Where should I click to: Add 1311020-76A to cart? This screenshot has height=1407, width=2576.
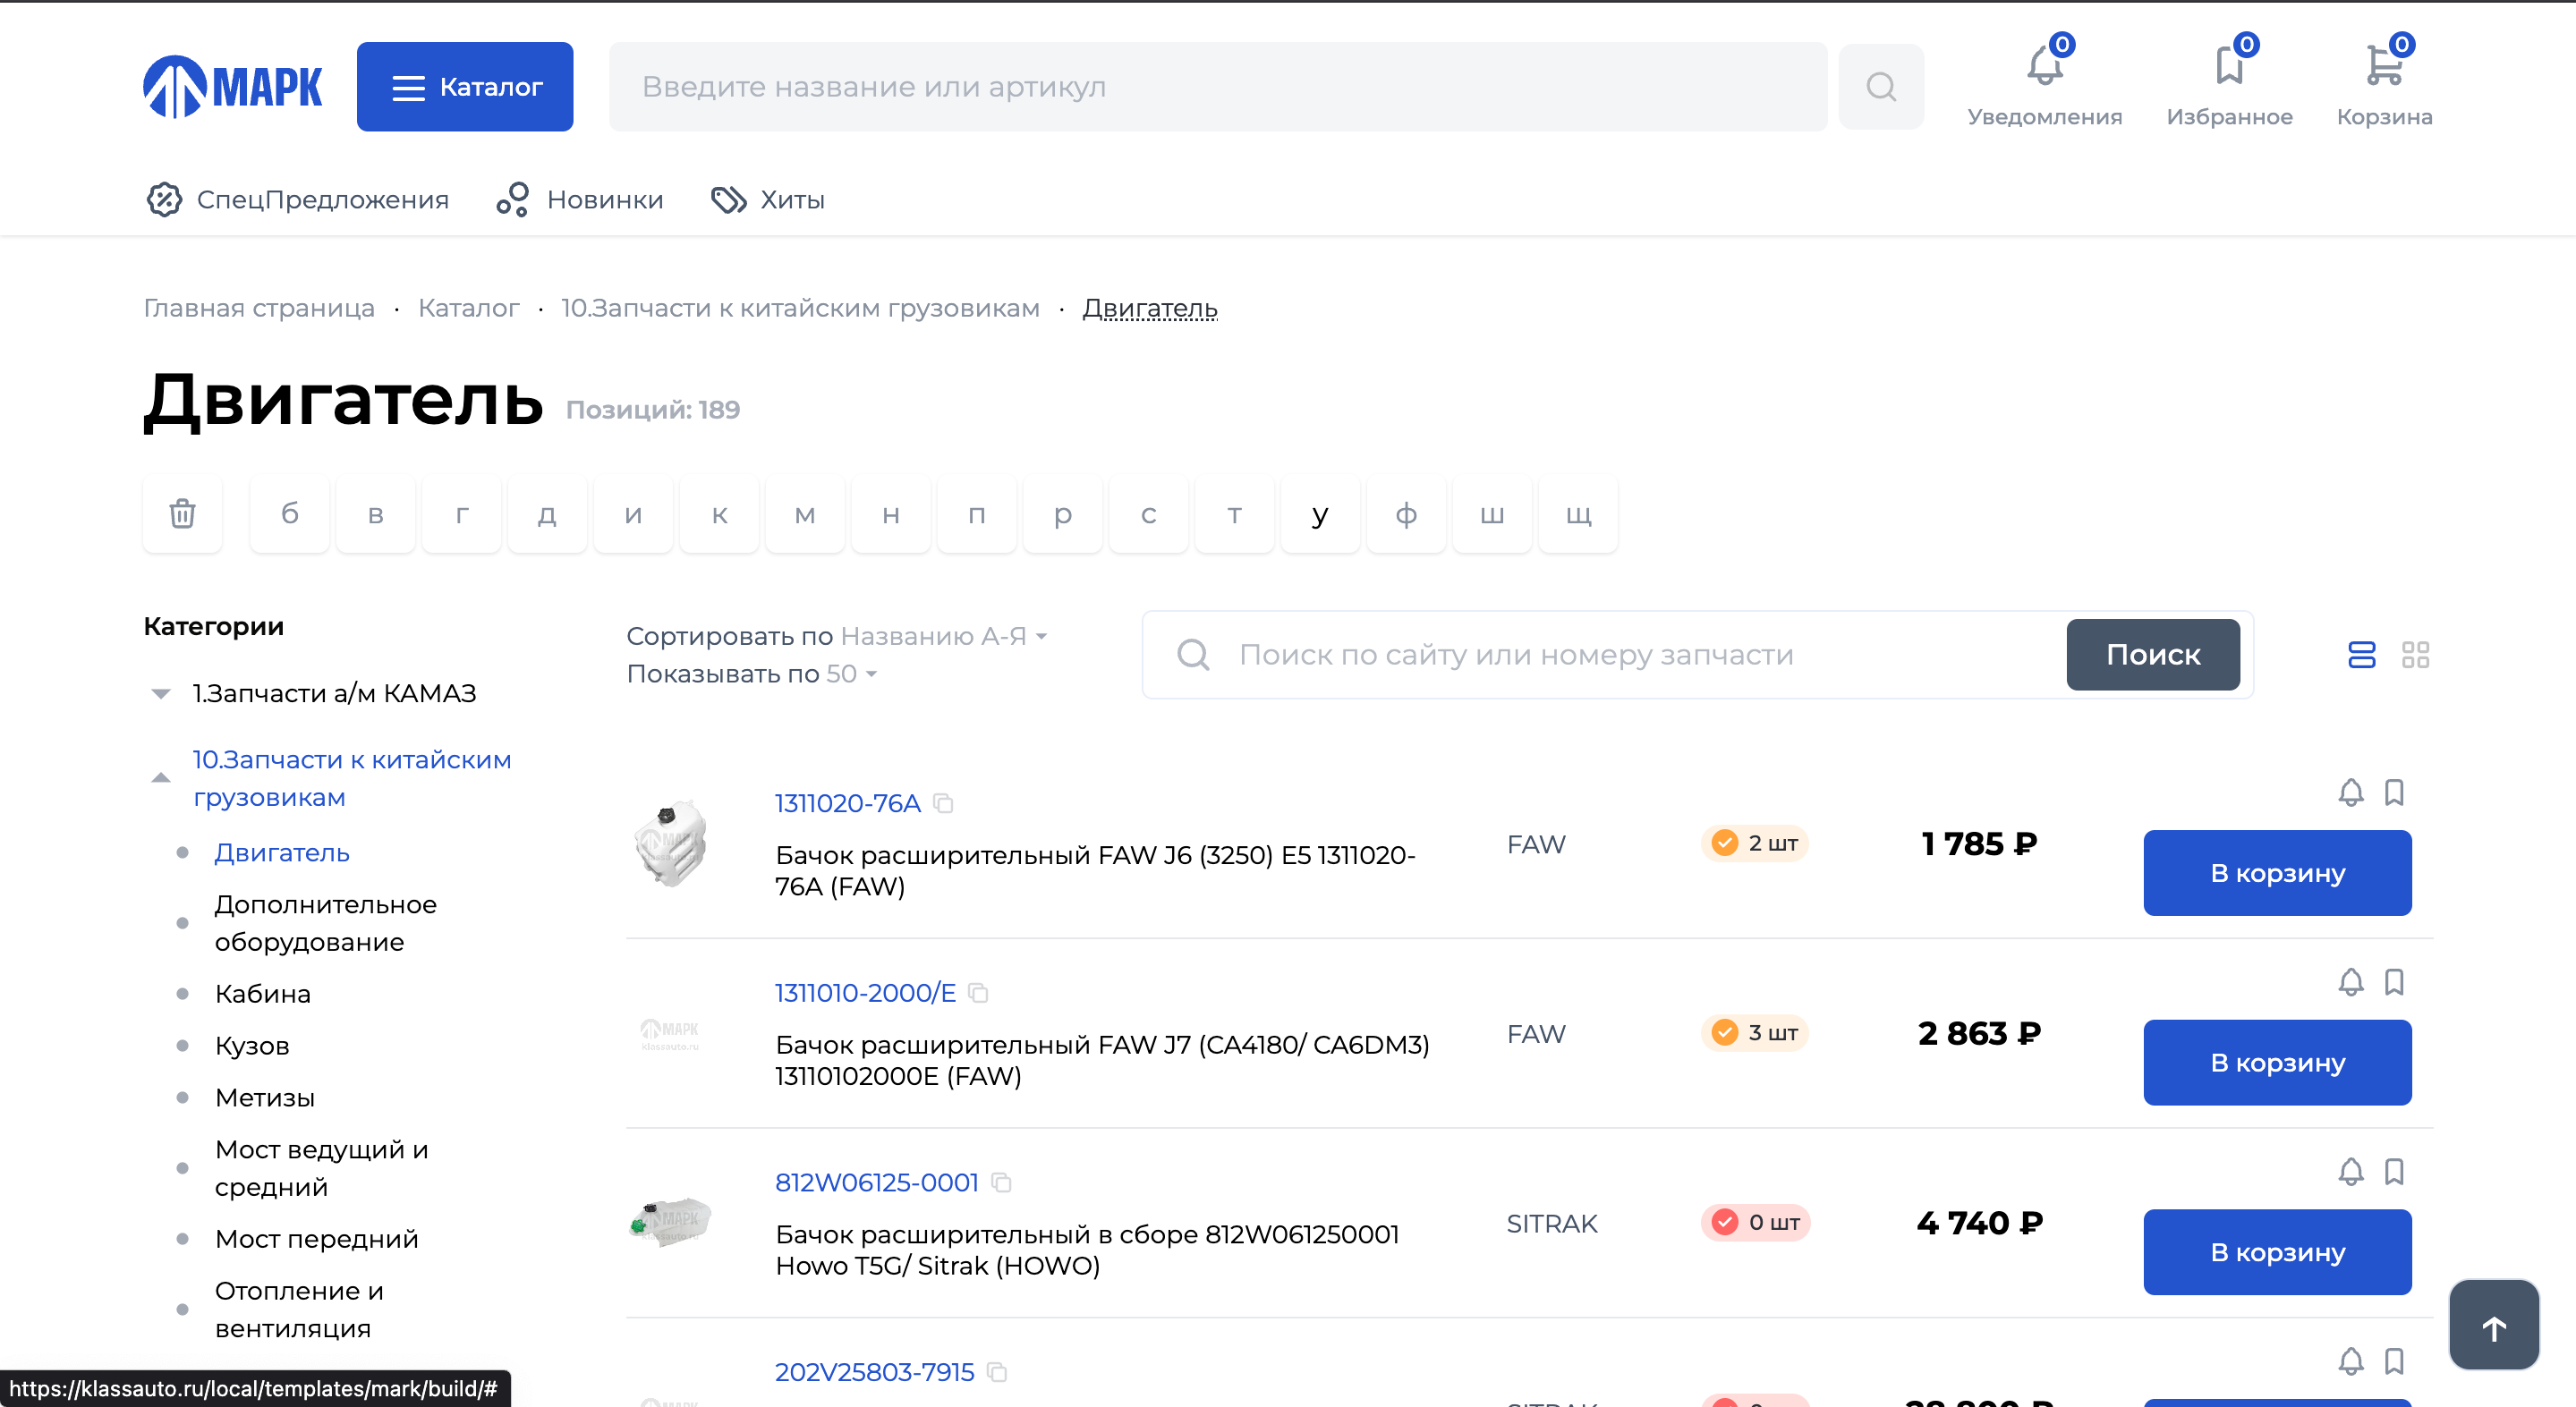(x=2277, y=873)
